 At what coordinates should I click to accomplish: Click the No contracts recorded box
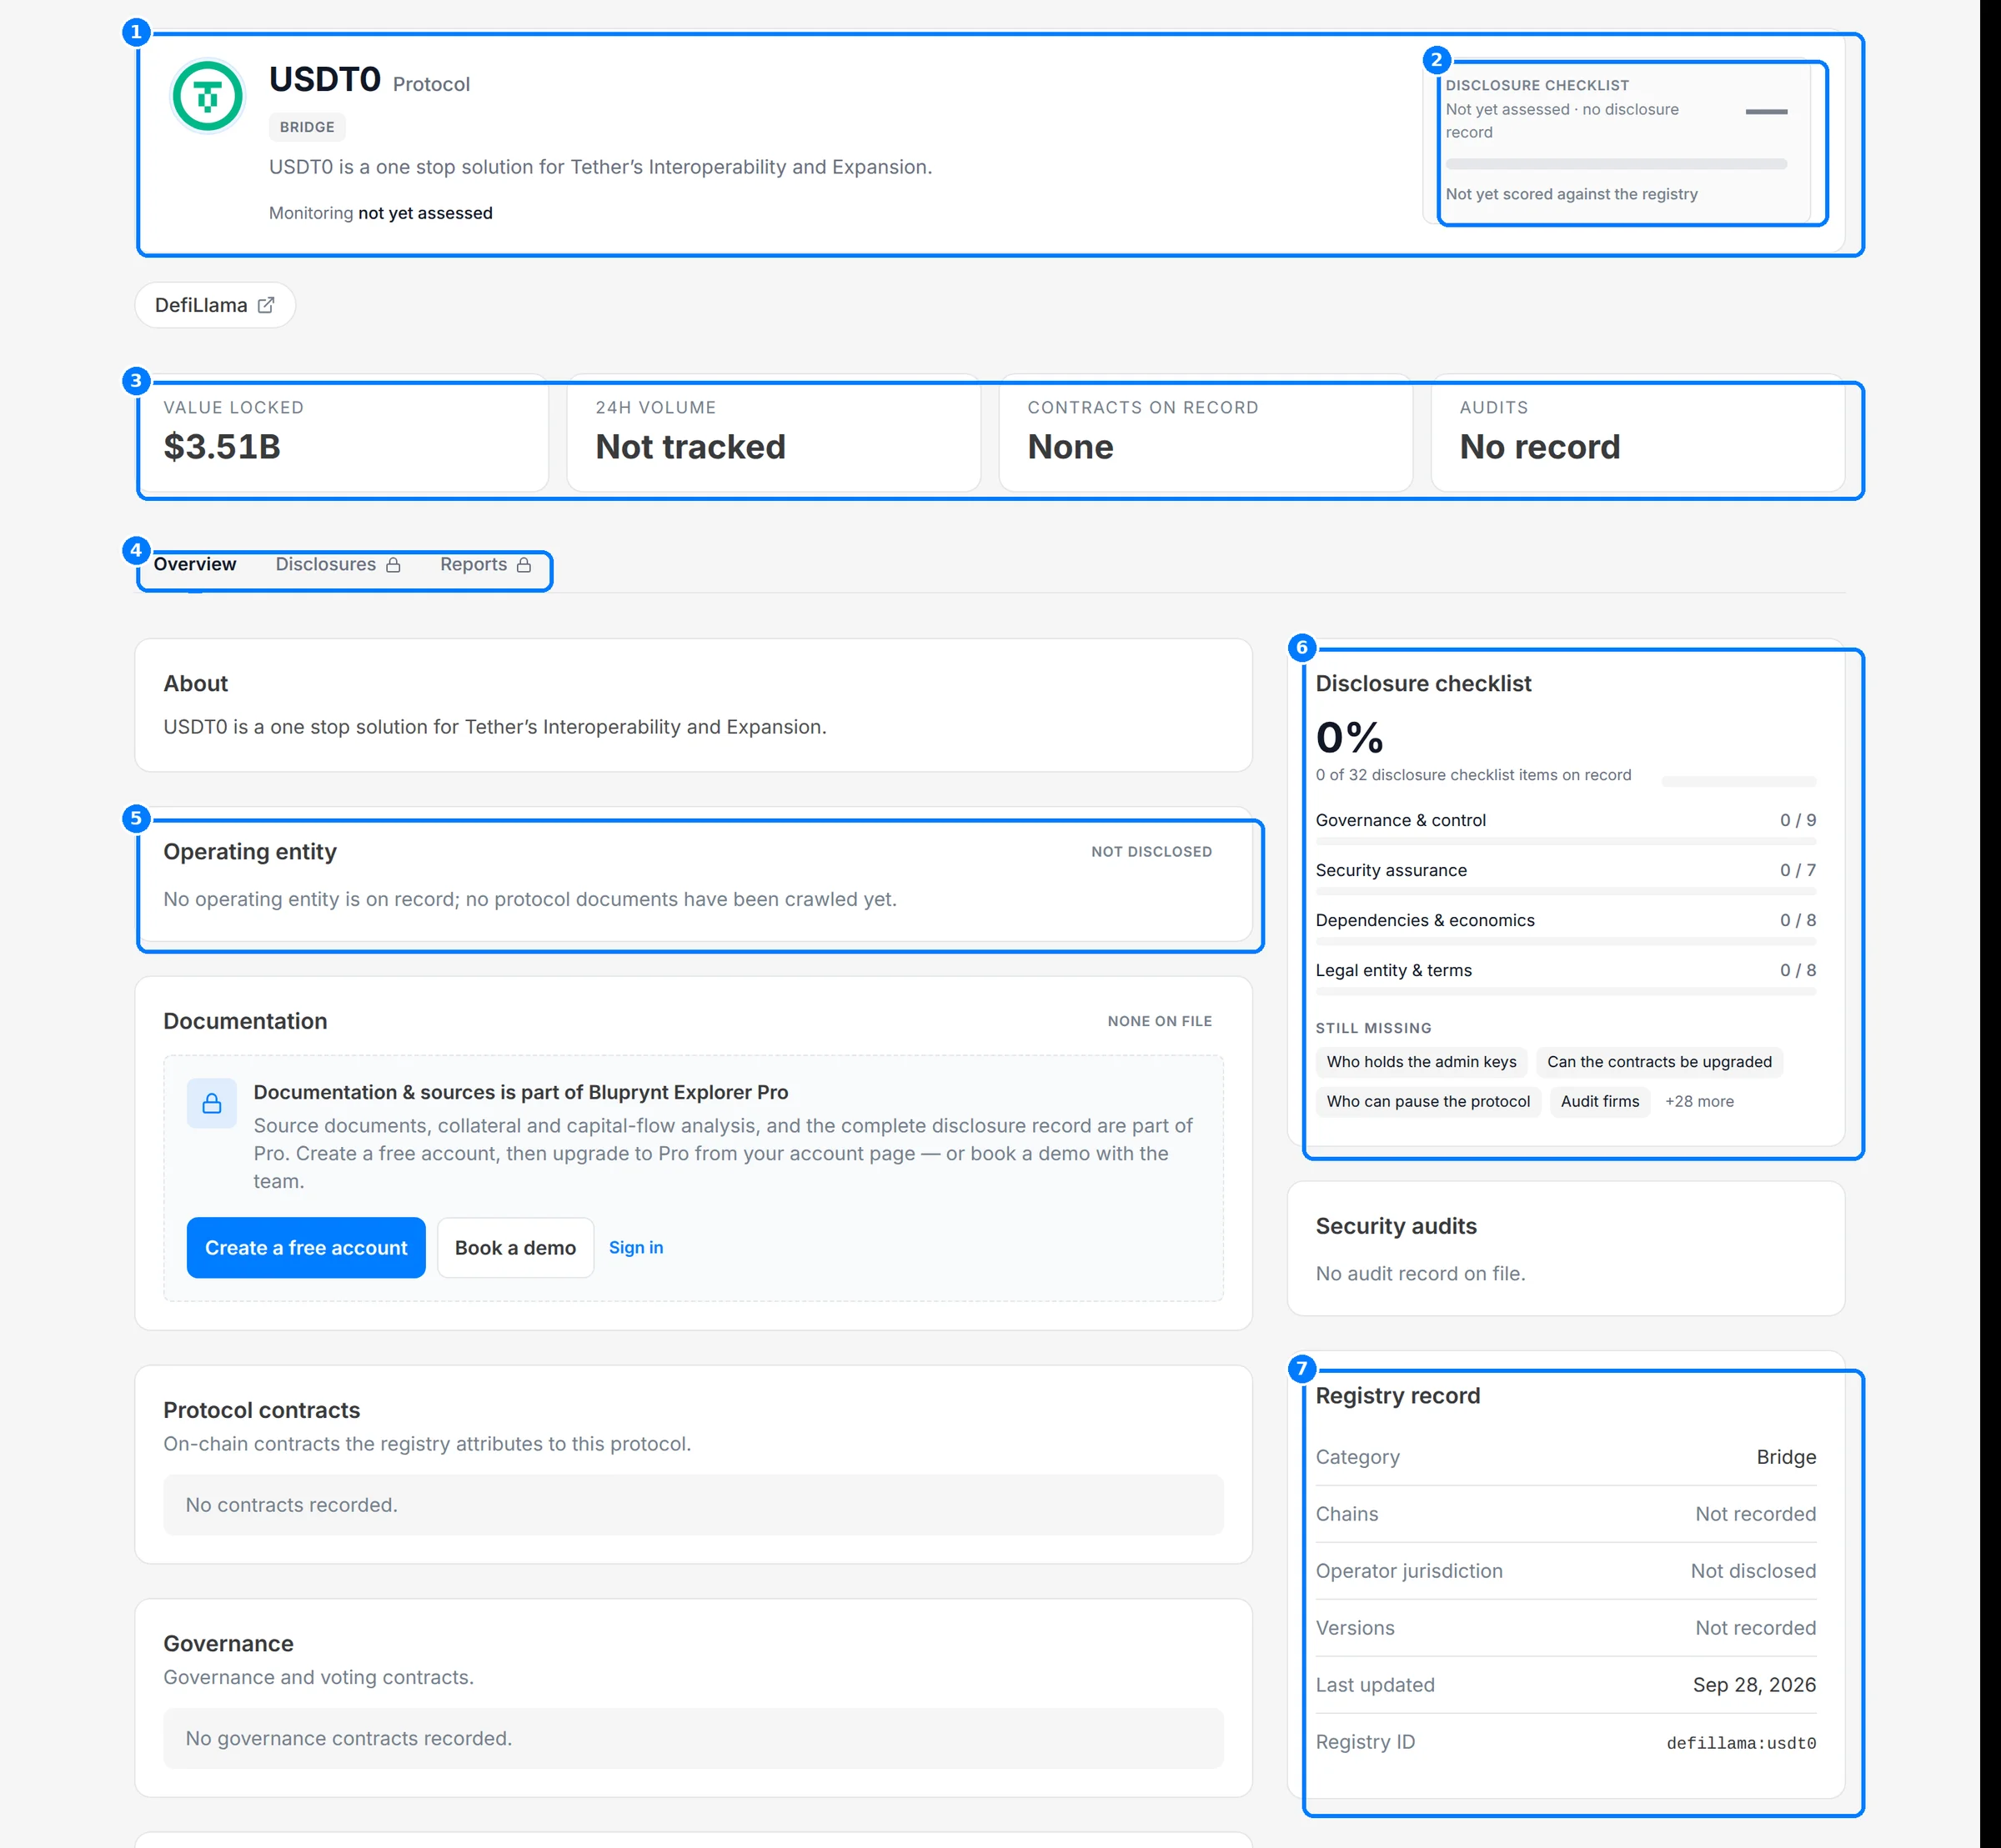[x=693, y=1505]
